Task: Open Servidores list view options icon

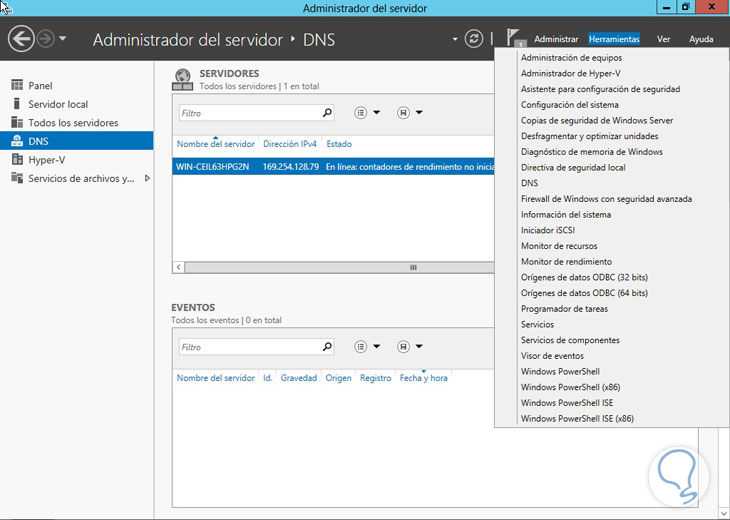Action: (361, 113)
